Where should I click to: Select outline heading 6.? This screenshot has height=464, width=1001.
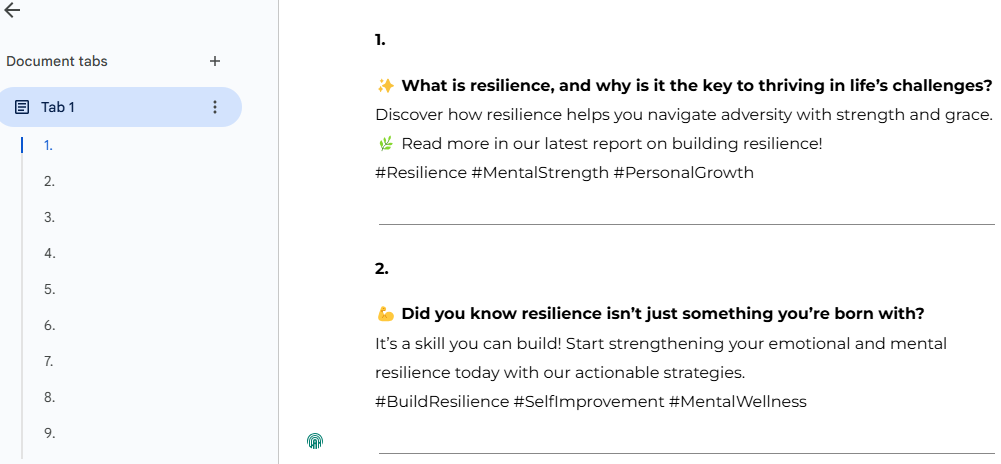(50, 326)
